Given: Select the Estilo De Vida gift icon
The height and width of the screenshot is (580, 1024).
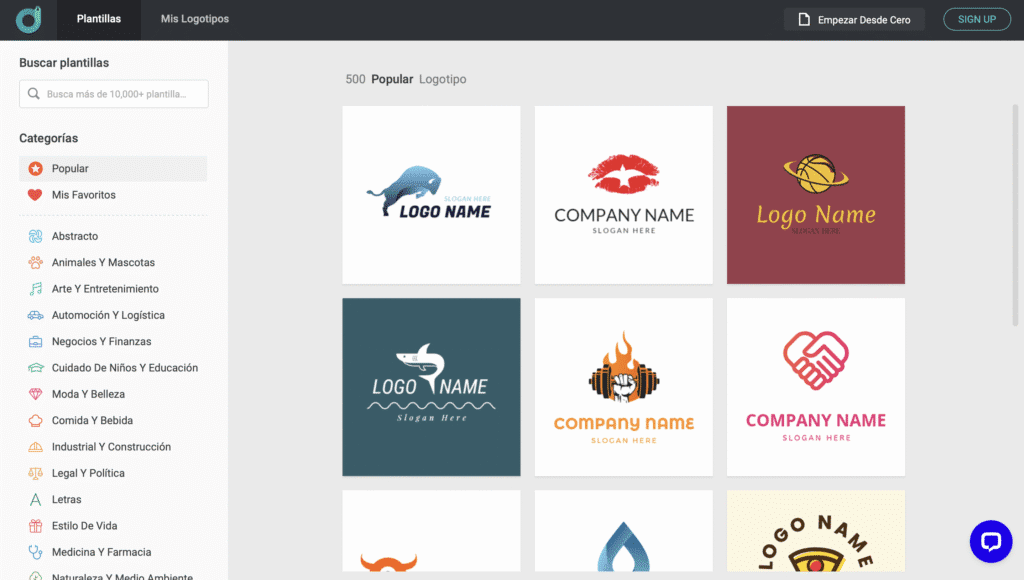Looking at the screenshot, I should tap(35, 526).
